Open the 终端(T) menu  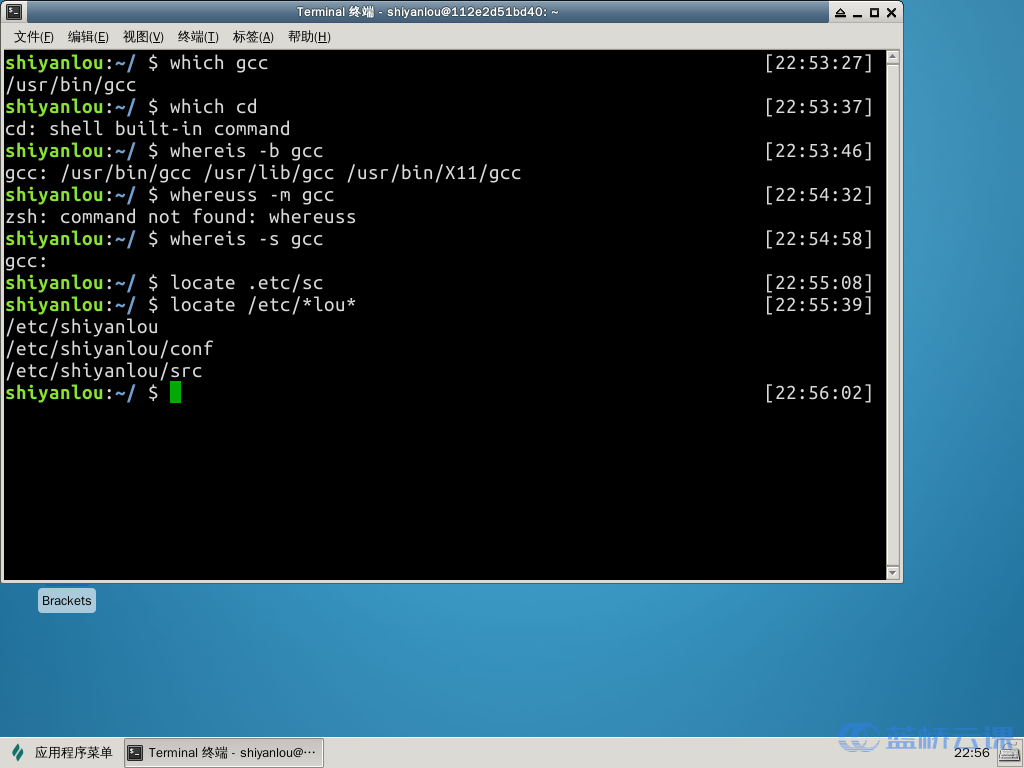coord(198,37)
